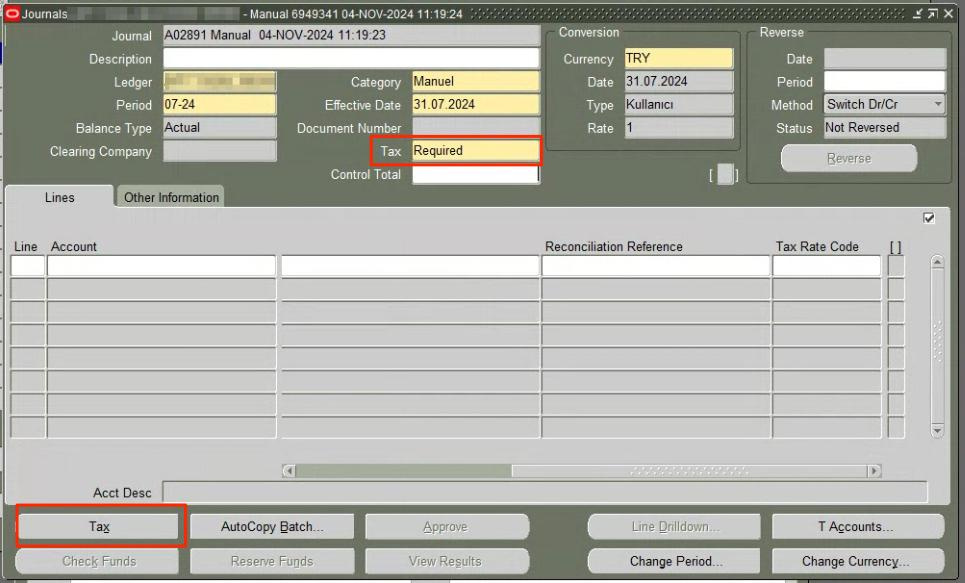Click Reserve Funds
Image resolution: width=965 pixels, height=583 pixels.
(271, 561)
